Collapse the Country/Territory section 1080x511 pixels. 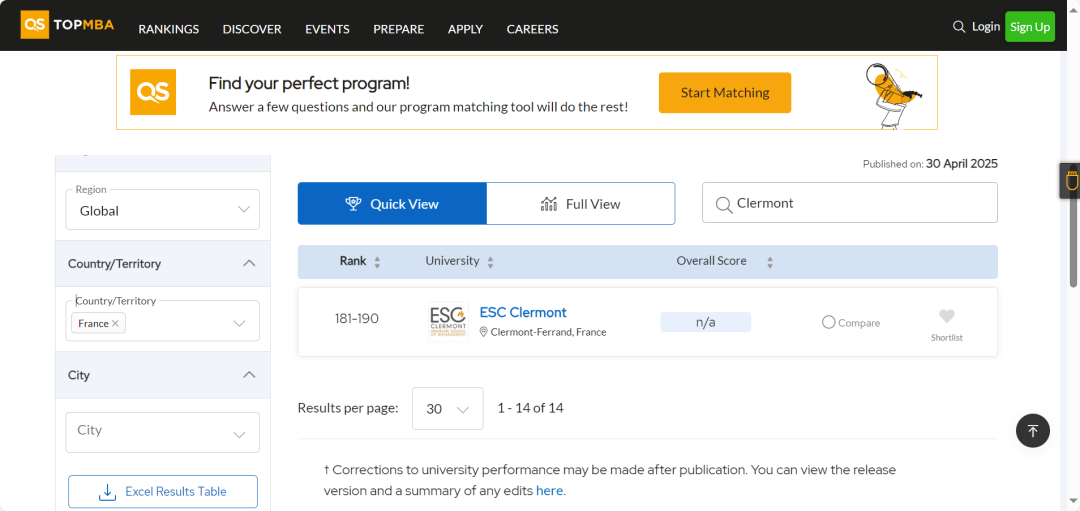[x=250, y=264]
